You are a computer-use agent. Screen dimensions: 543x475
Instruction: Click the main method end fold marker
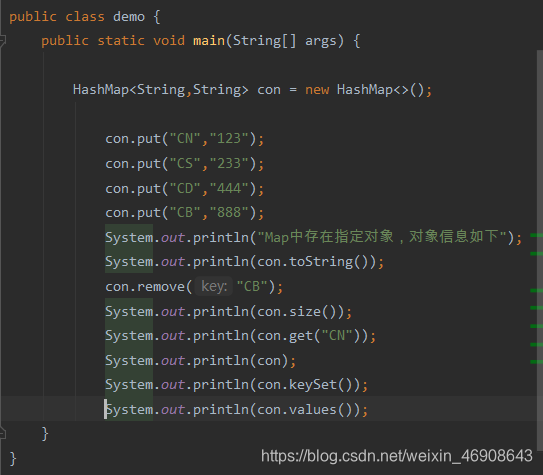3,433
